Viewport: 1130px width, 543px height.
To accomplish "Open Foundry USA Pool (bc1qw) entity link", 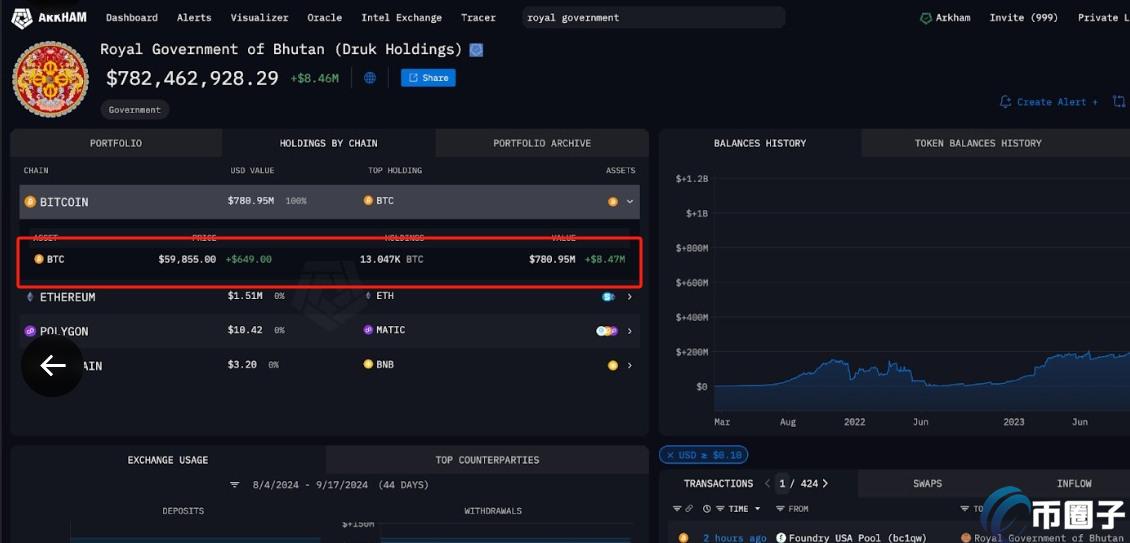I will click(858, 537).
